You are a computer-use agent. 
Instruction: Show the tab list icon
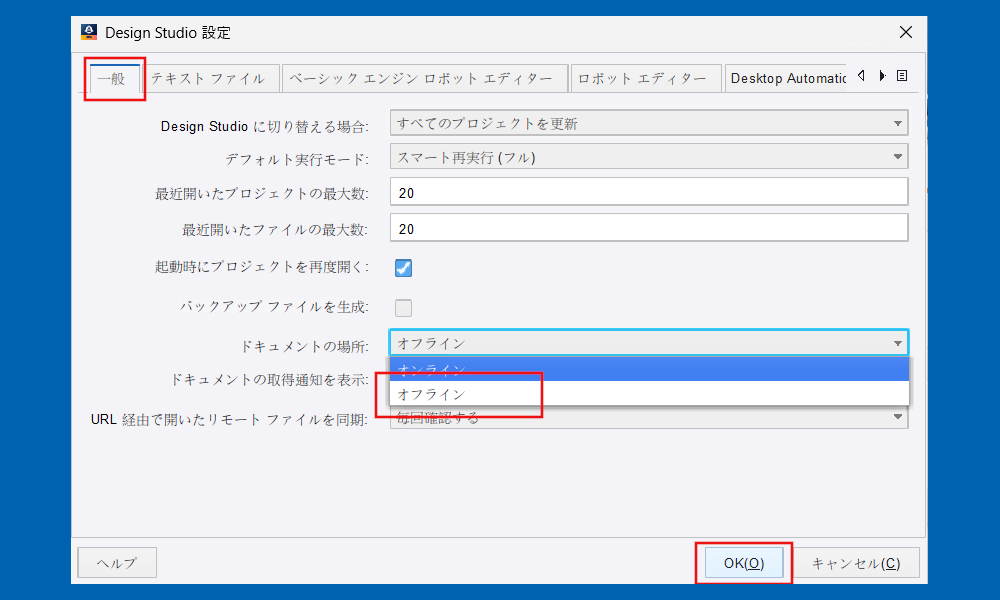click(902, 76)
